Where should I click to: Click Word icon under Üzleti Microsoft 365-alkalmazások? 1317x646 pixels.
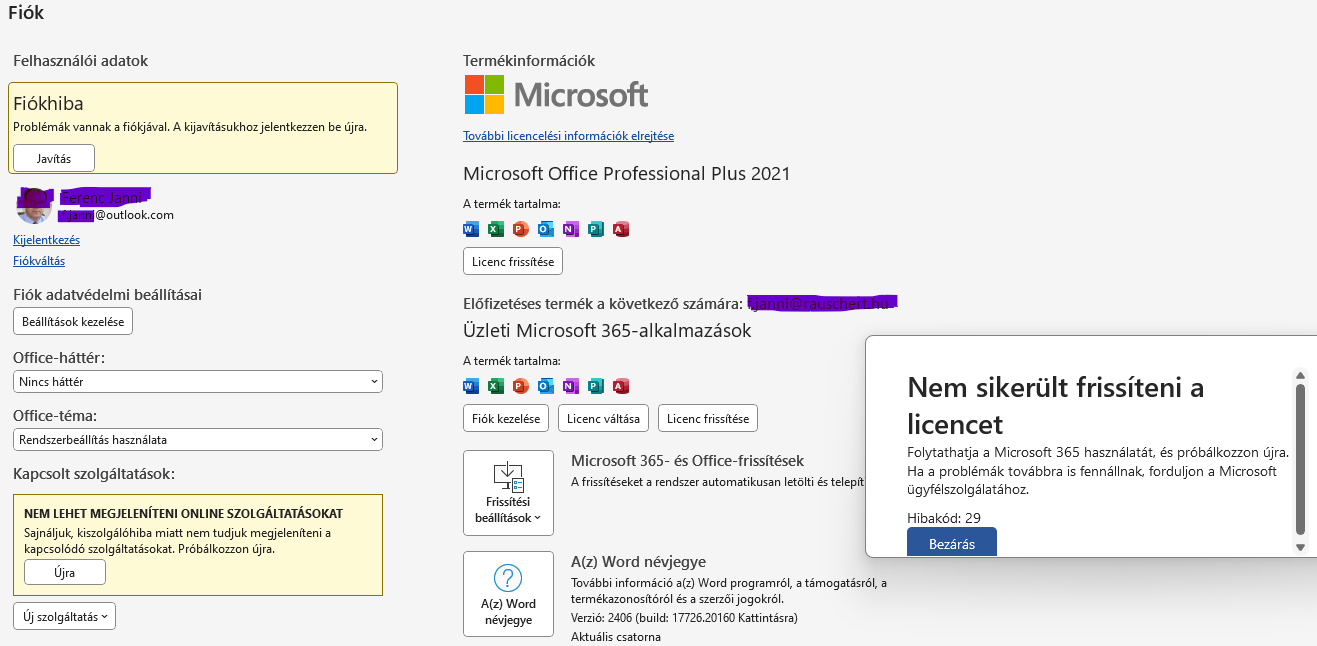coord(471,386)
